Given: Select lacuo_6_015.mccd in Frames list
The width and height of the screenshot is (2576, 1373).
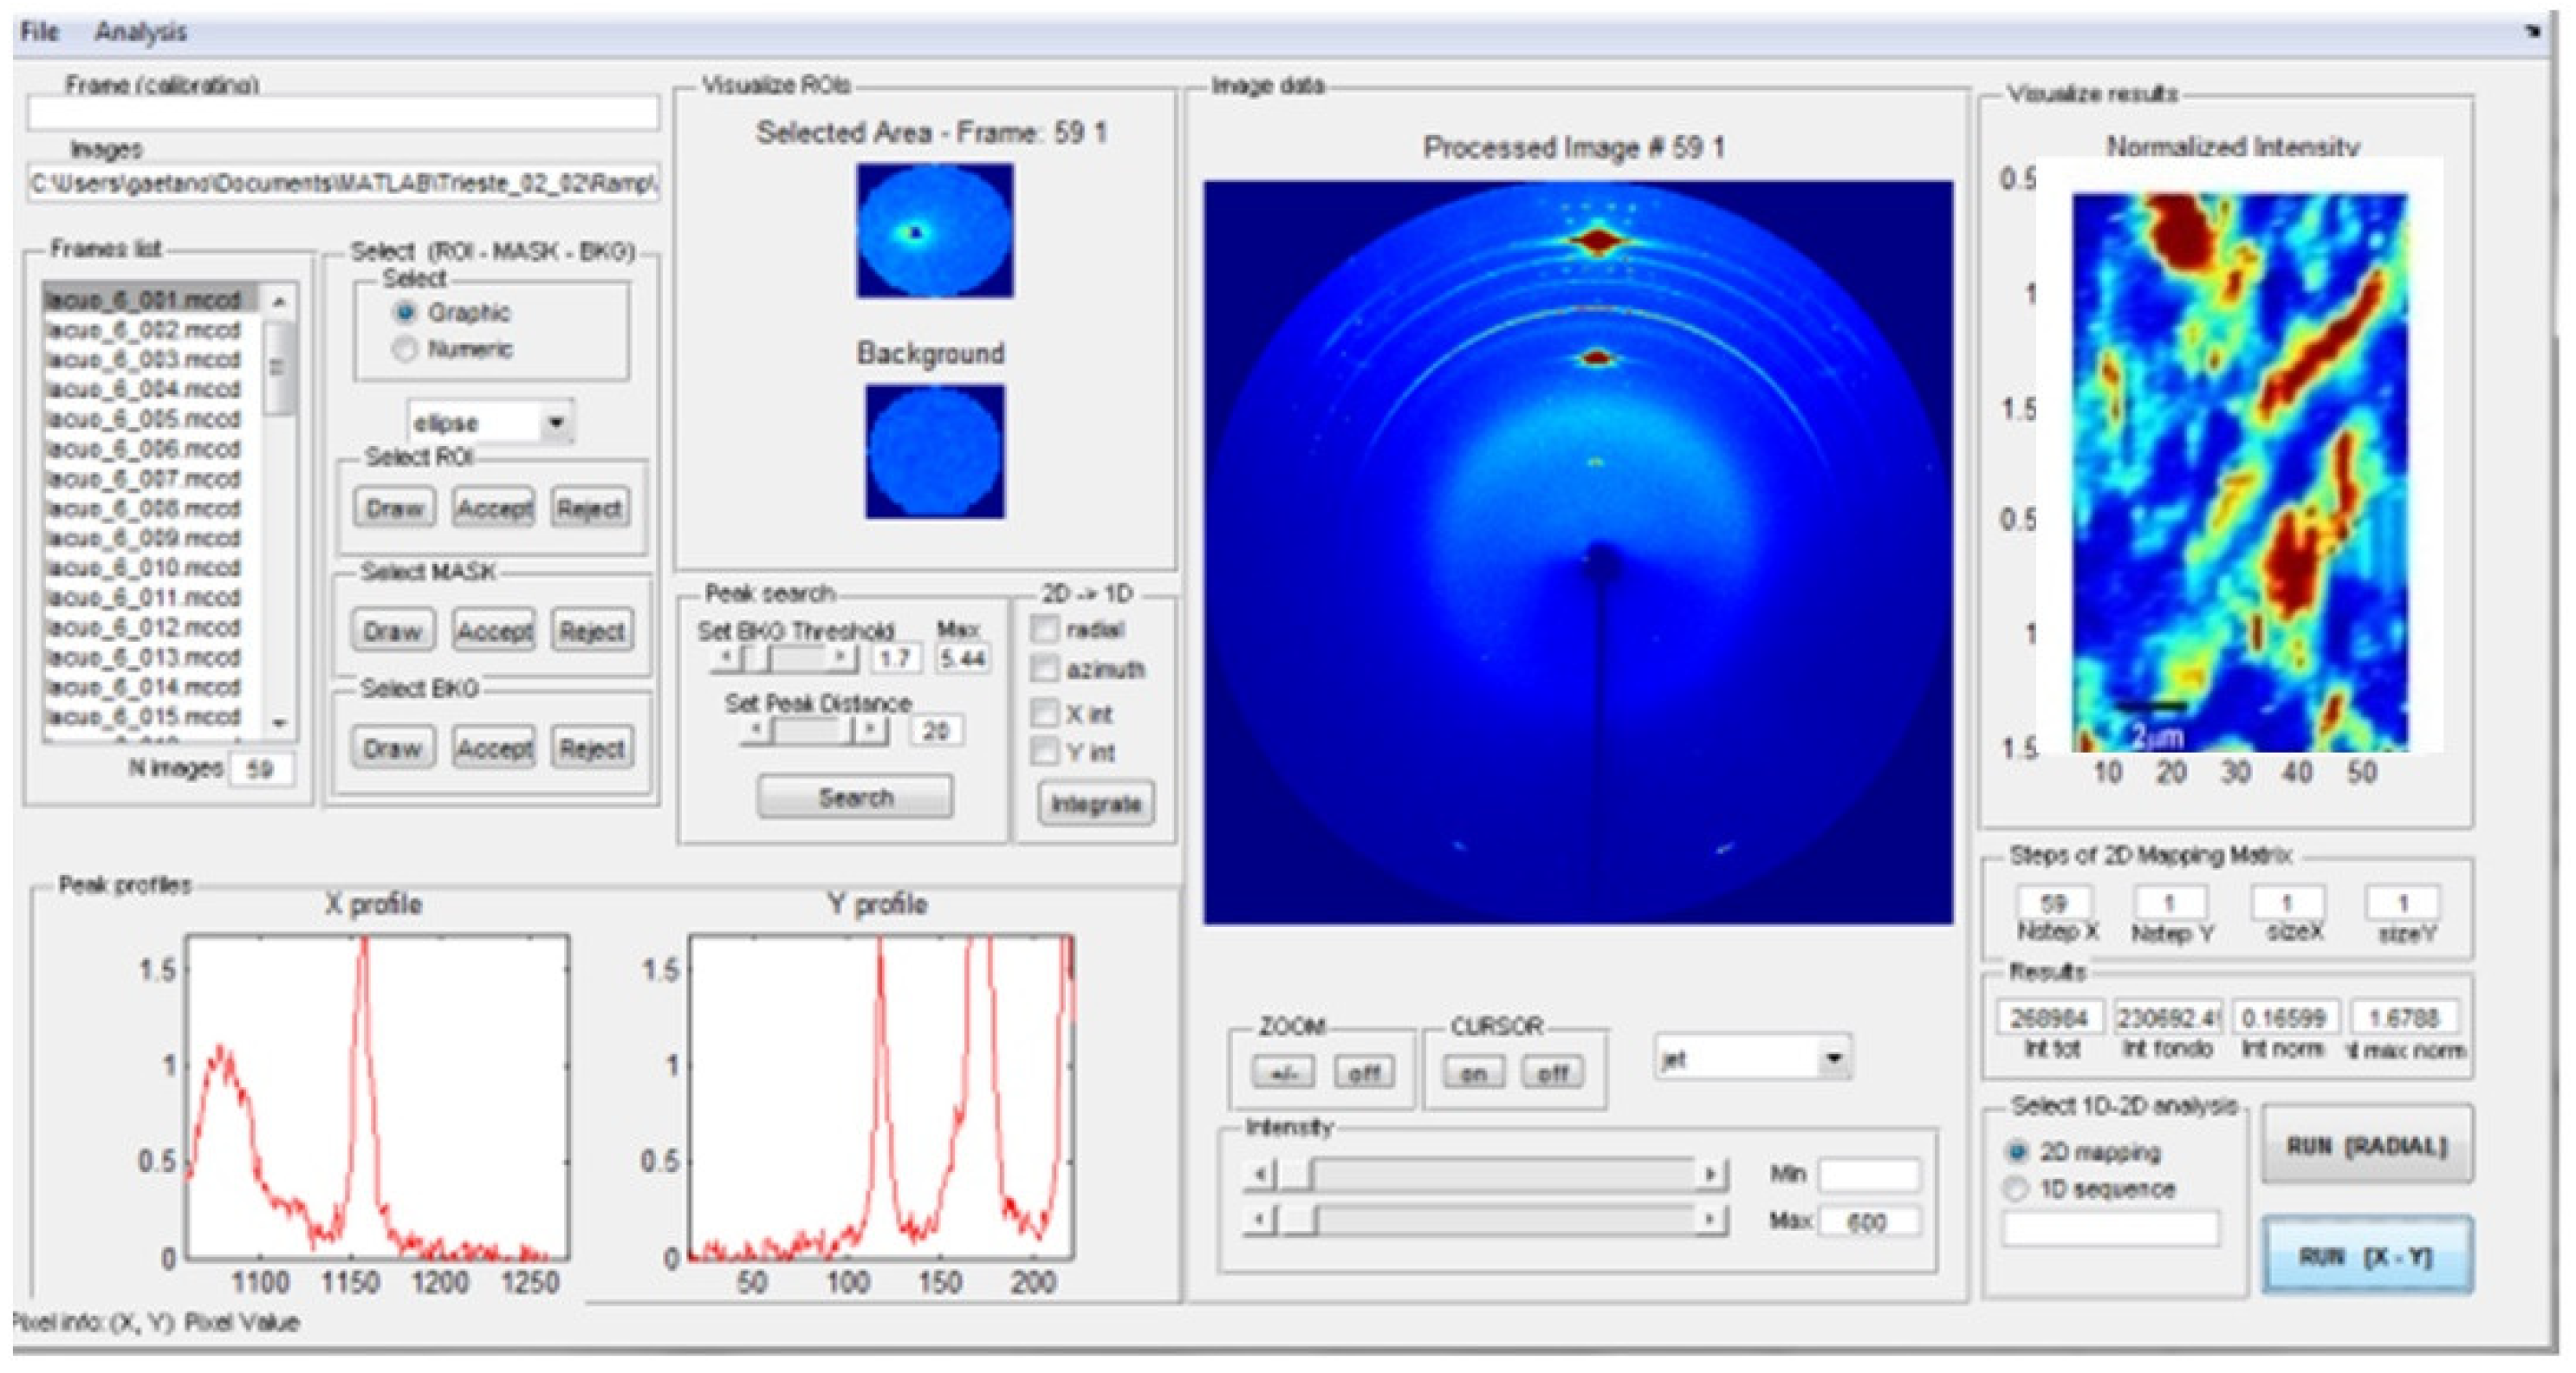Looking at the screenshot, I should (151, 716).
